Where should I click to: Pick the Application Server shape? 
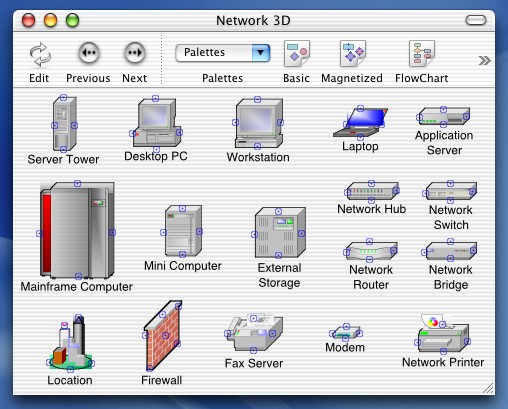point(444,116)
